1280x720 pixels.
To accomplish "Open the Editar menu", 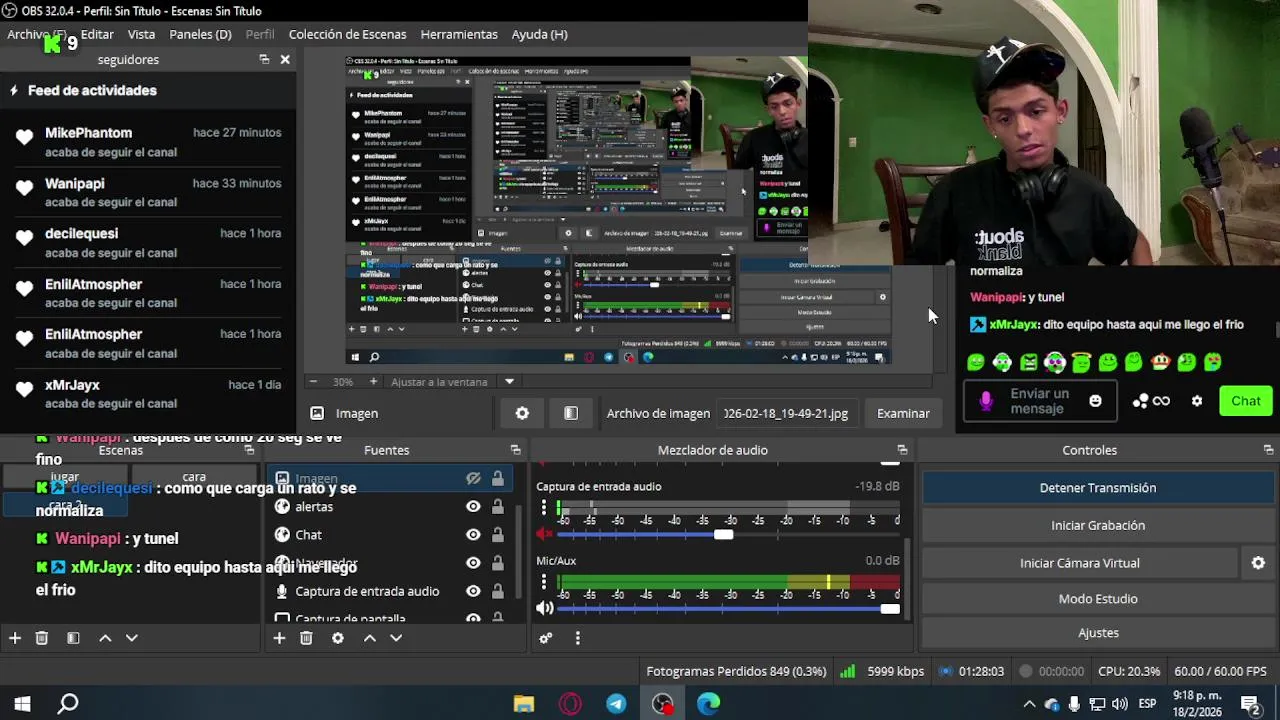I will pyautogui.click(x=97, y=34).
